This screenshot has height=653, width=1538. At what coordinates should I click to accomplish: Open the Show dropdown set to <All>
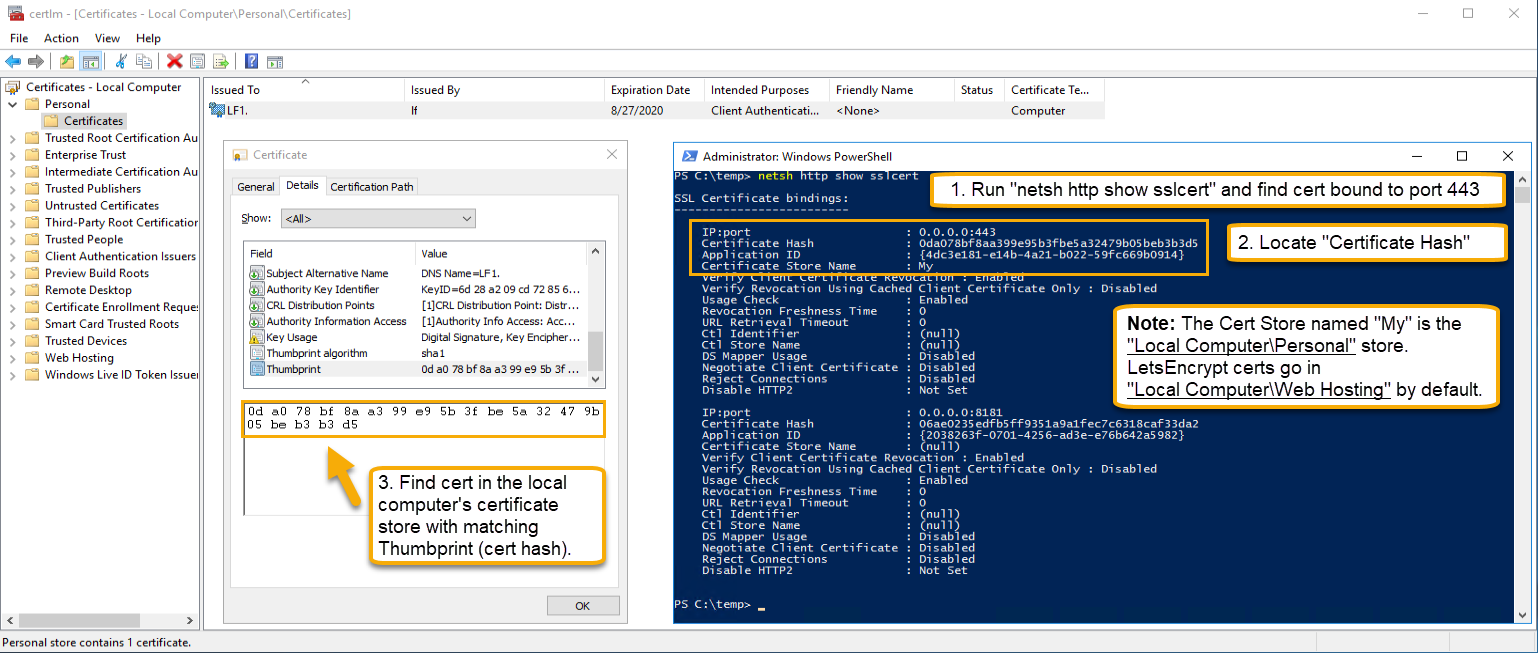(378, 218)
